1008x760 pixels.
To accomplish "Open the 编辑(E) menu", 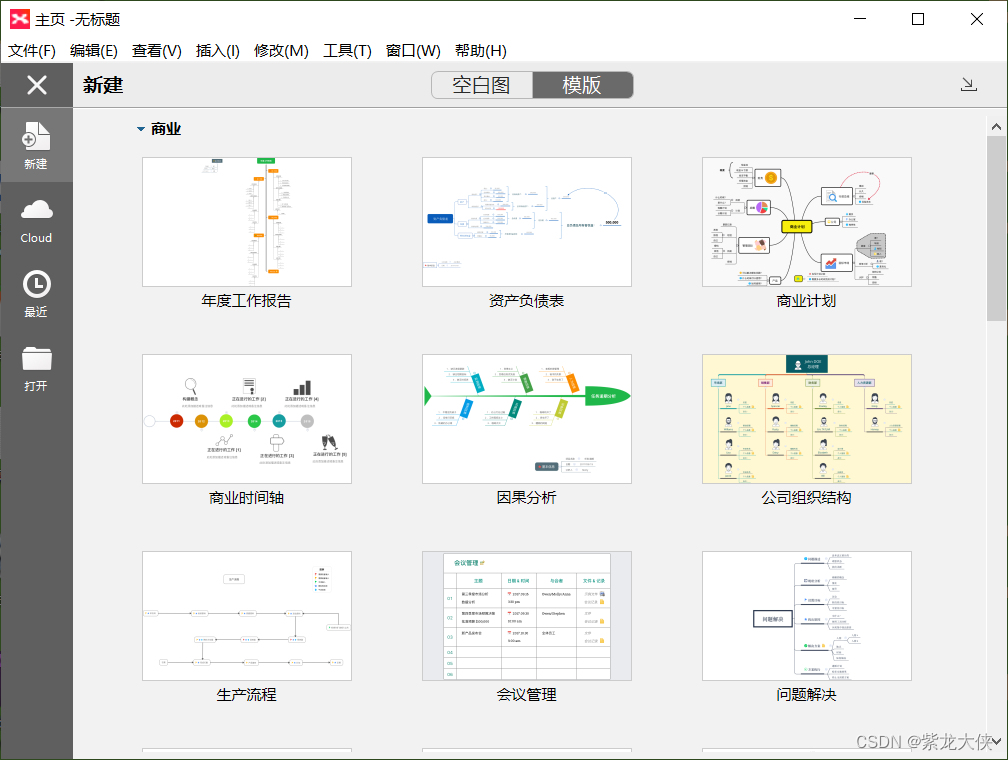I will (x=94, y=51).
